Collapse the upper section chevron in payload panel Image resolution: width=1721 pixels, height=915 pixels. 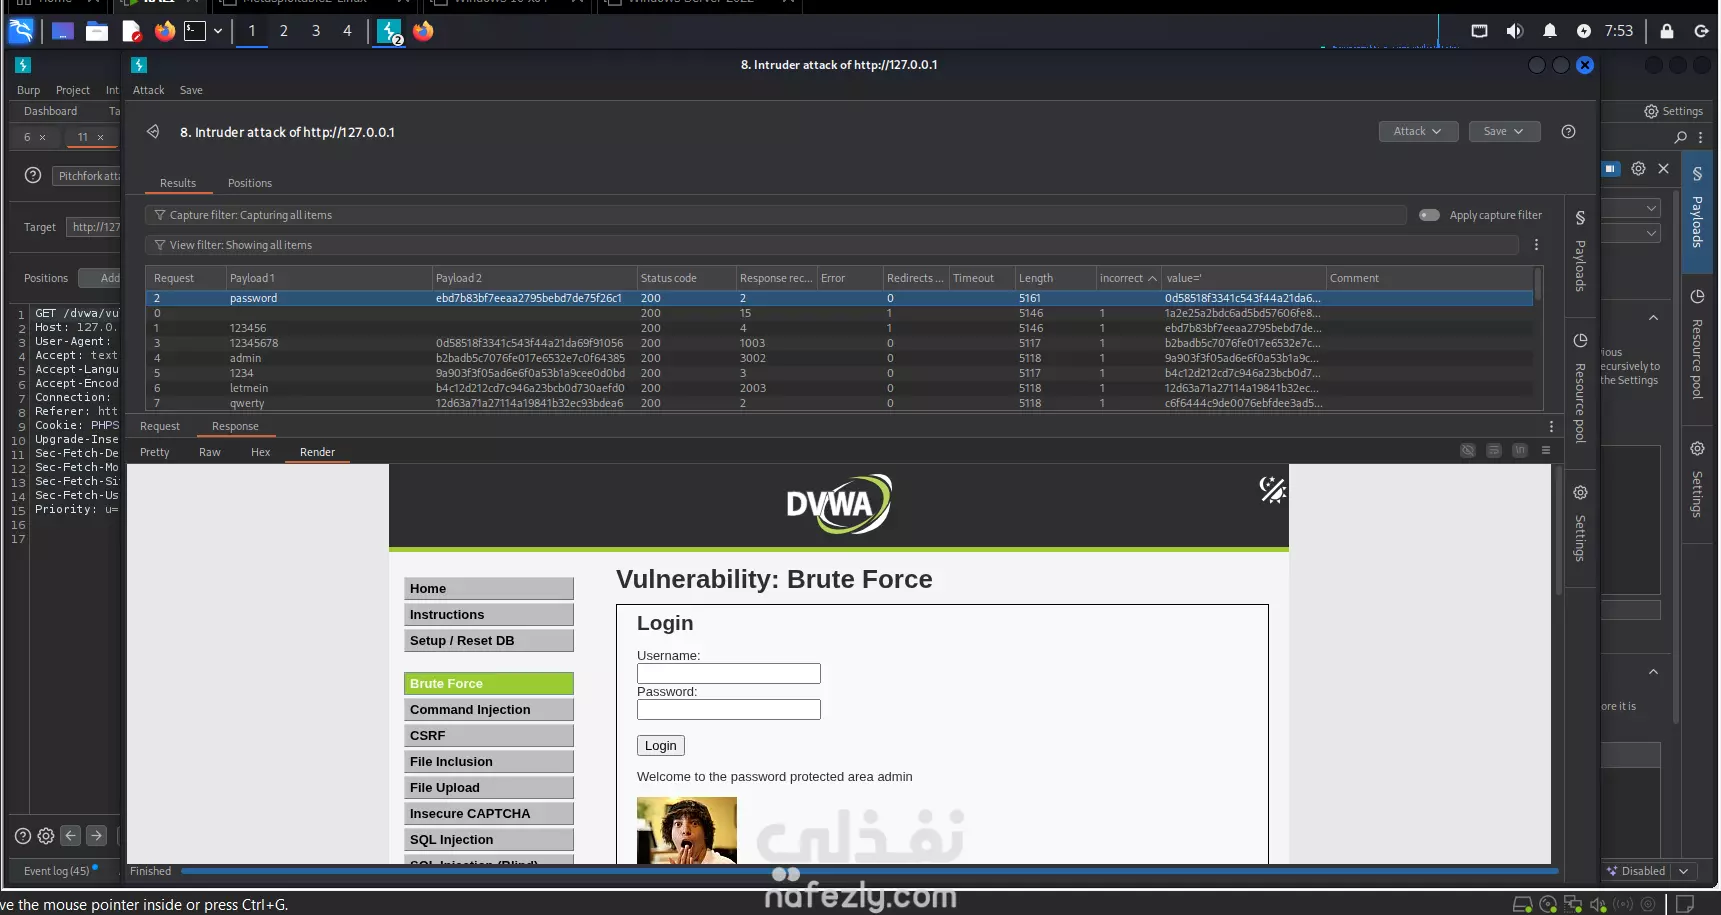coord(1653,318)
